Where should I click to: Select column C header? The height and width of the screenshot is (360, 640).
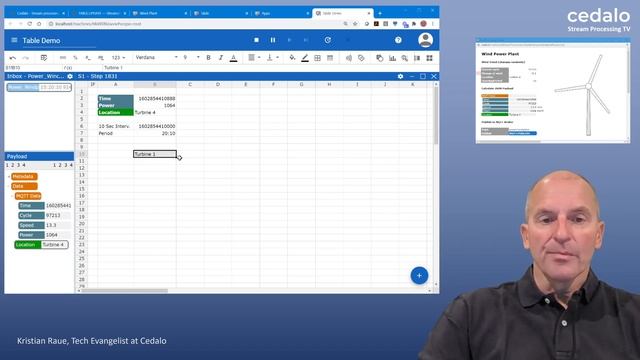pos(190,84)
